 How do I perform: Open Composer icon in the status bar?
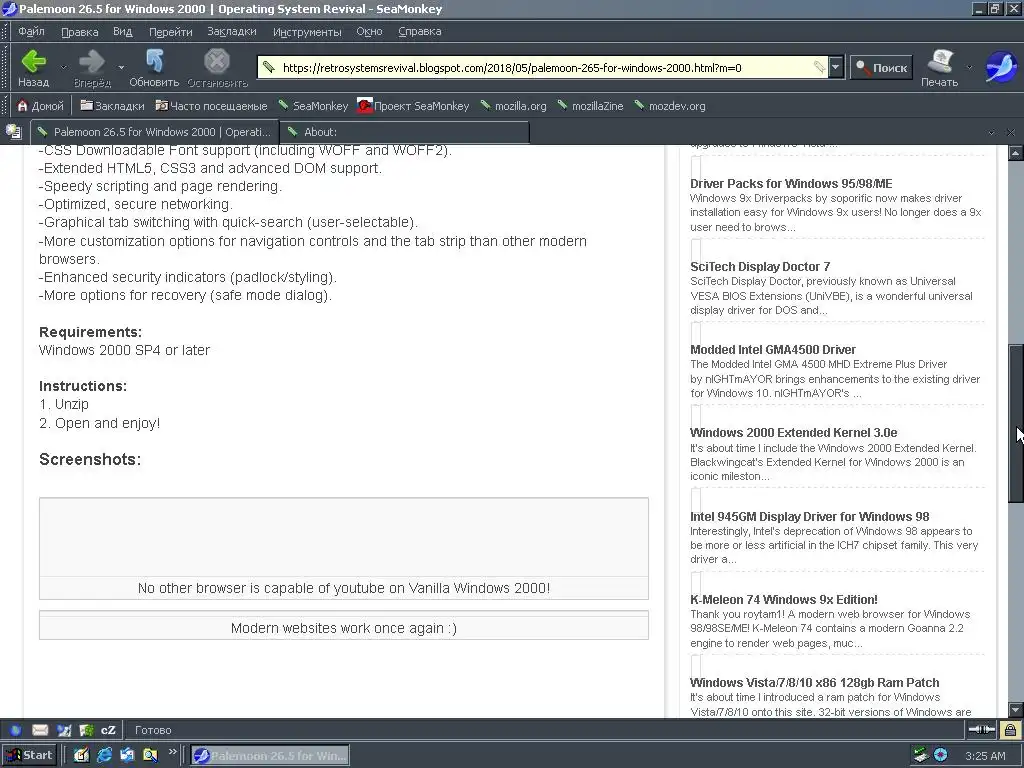pos(63,730)
